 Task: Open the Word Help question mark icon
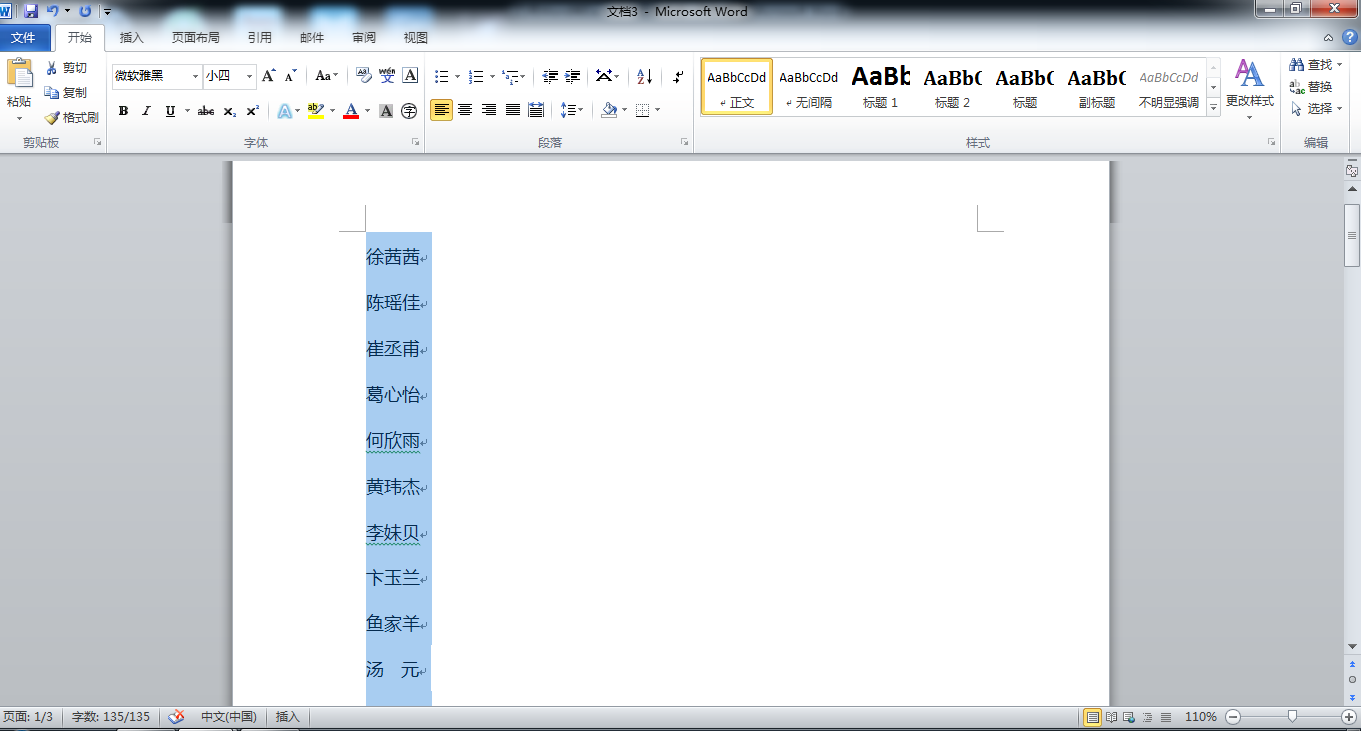point(1348,38)
